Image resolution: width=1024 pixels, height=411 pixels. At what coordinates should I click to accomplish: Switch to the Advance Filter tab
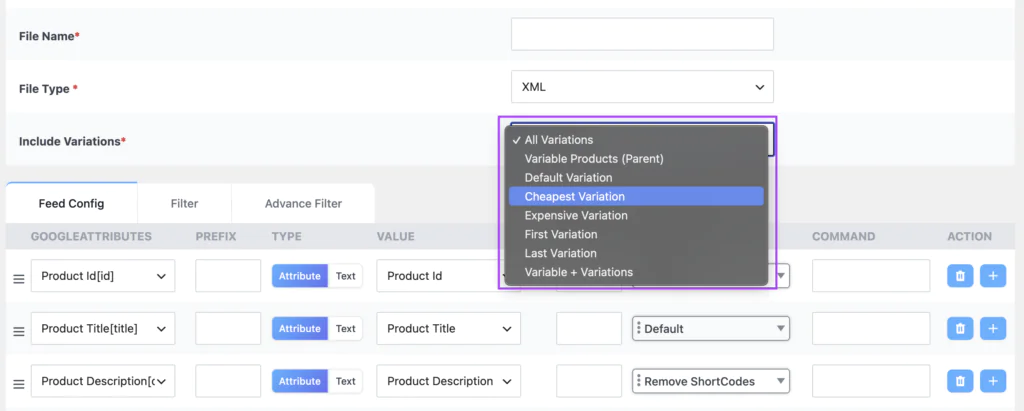[x=303, y=203]
